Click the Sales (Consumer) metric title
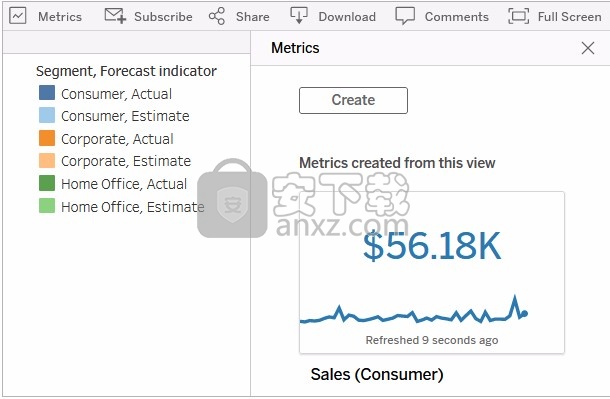Image resolution: width=610 pixels, height=399 pixels. (x=377, y=374)
